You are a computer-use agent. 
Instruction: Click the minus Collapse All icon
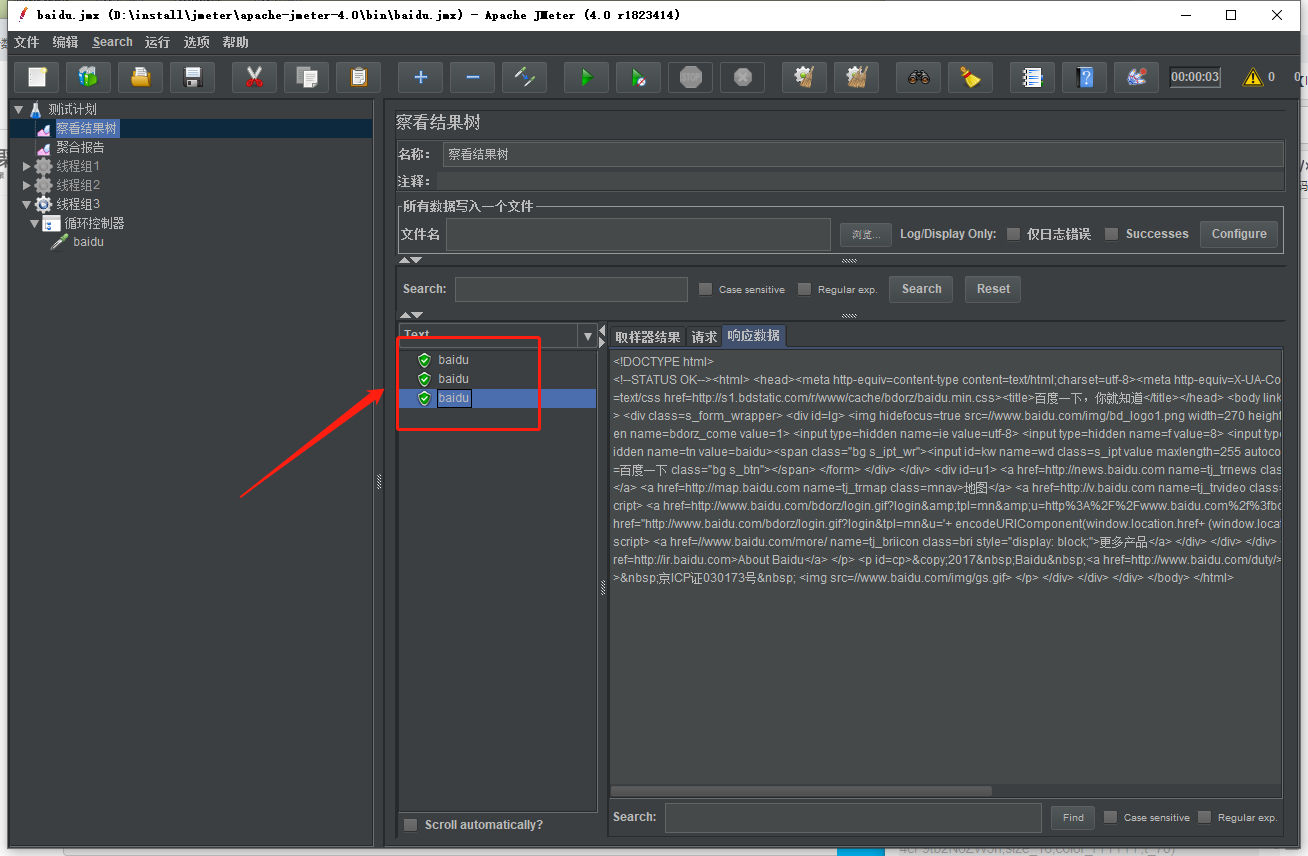tap(472, 77)
